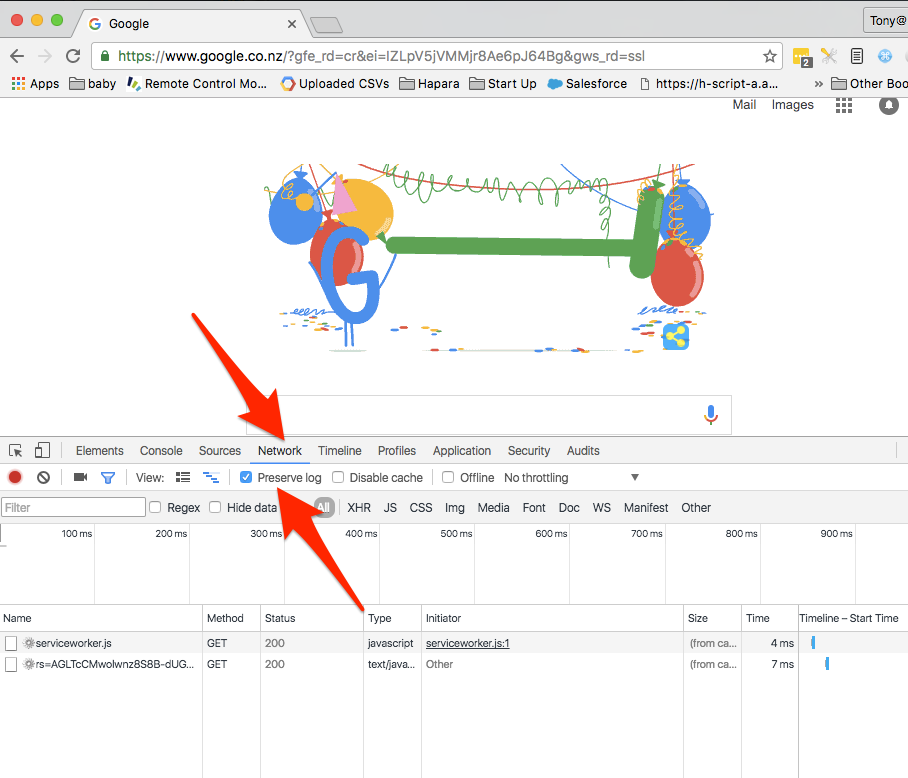Open the Google apps grid launcher
The width and height of the screenshot is (908, 778).
(x=844, y=105)
